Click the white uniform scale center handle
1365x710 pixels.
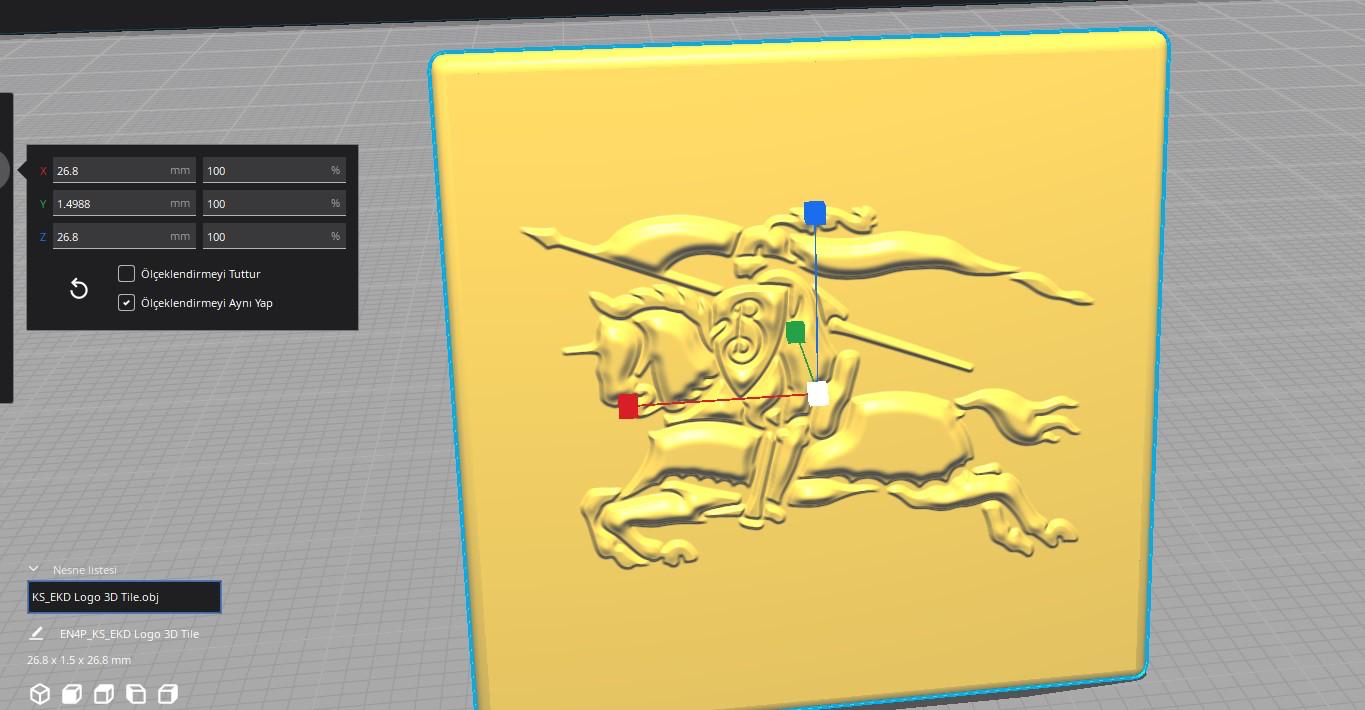818,394
